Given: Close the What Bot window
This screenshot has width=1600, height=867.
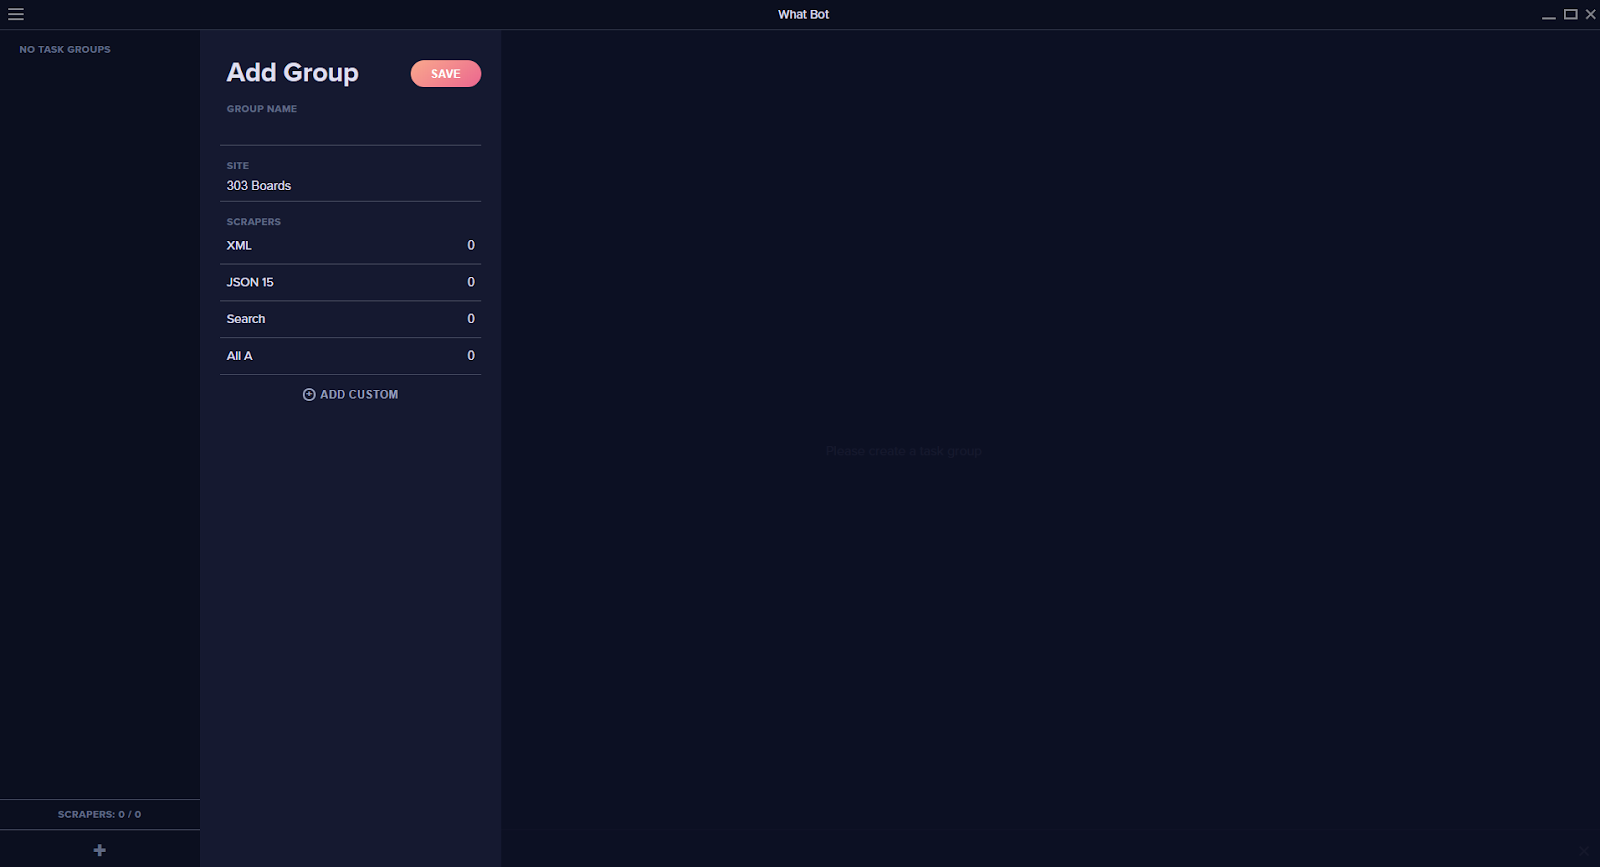Looking at the screenshot, I should 1590,14.
